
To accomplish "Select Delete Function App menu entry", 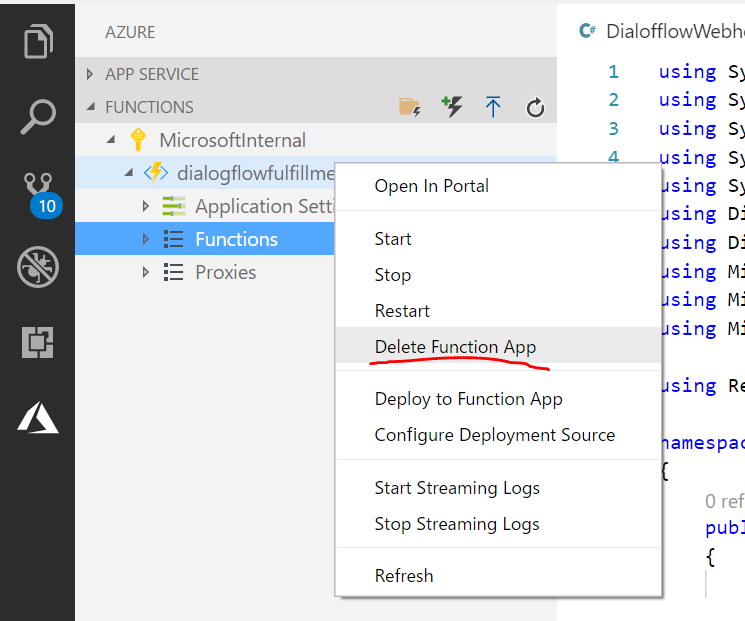I will [x=498, y=346].
